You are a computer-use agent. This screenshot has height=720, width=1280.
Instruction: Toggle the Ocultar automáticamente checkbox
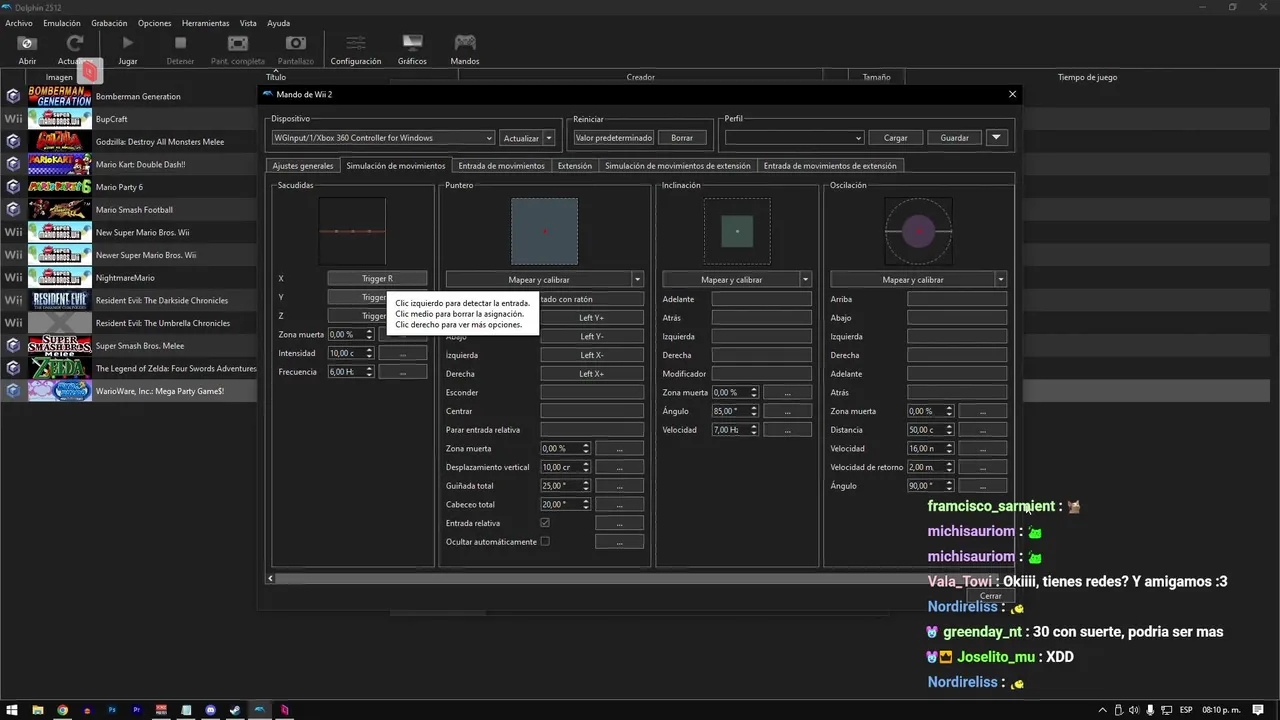pyautogui.click(x=545, y=541)
